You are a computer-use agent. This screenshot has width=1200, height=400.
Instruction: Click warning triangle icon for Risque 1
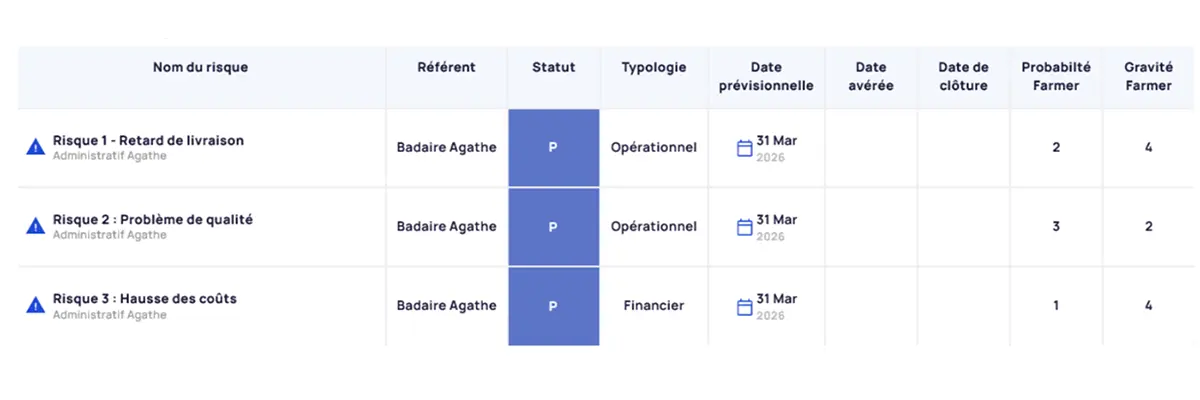pos(35,147)
